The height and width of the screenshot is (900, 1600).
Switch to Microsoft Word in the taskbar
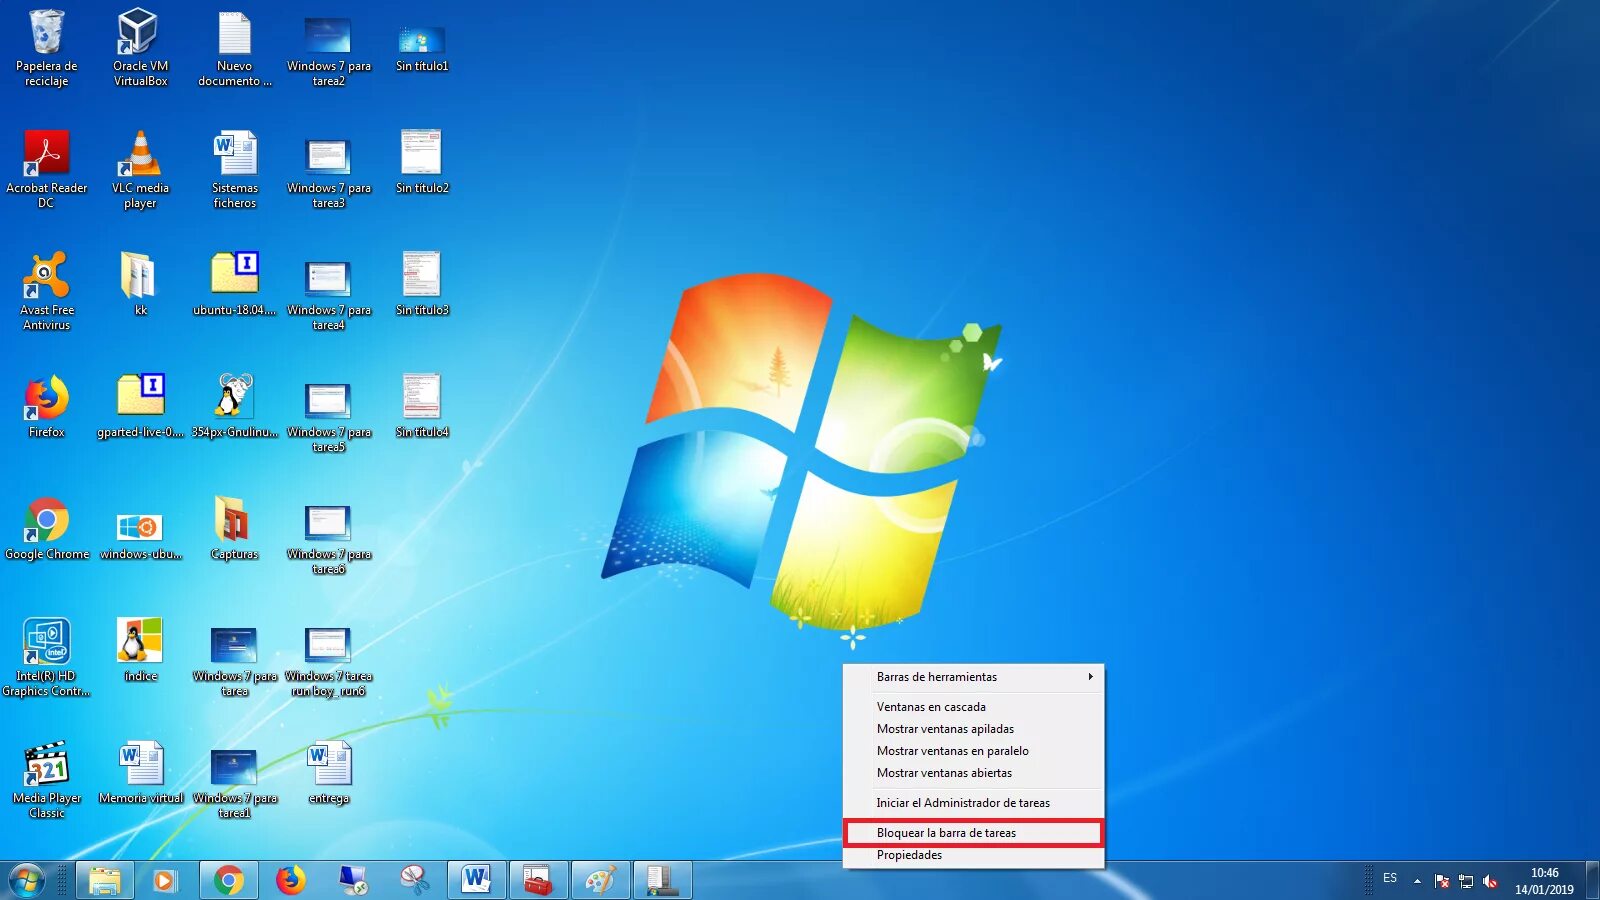click(476, 880)
